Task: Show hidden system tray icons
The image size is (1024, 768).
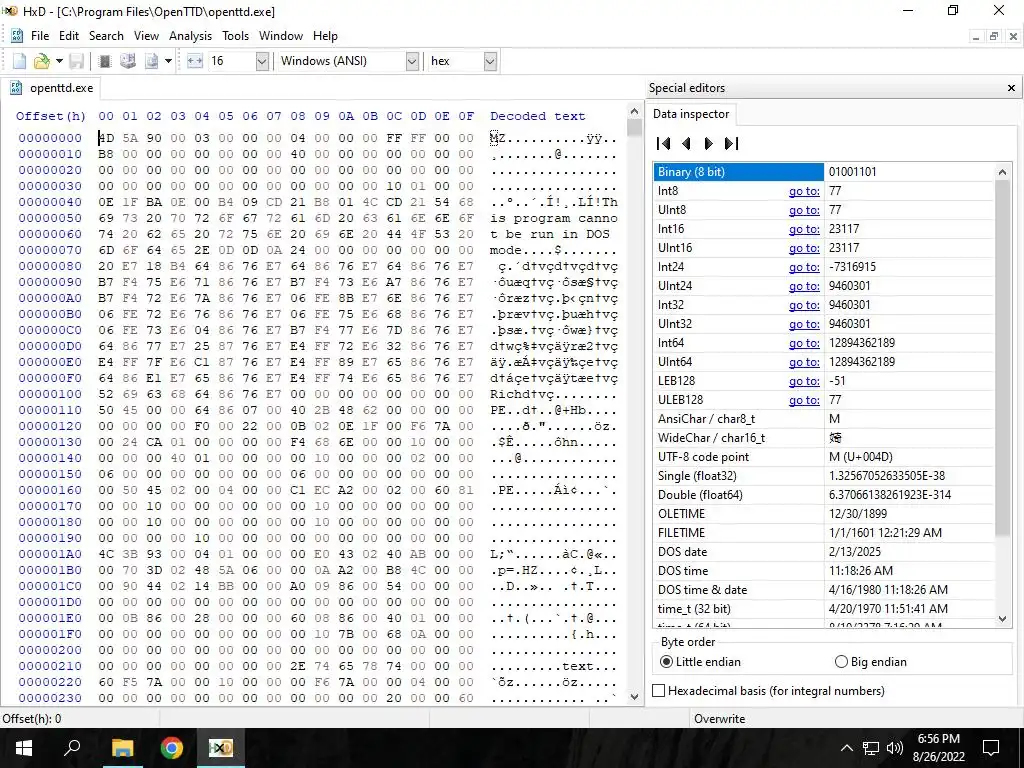Action: pos(846,748)
